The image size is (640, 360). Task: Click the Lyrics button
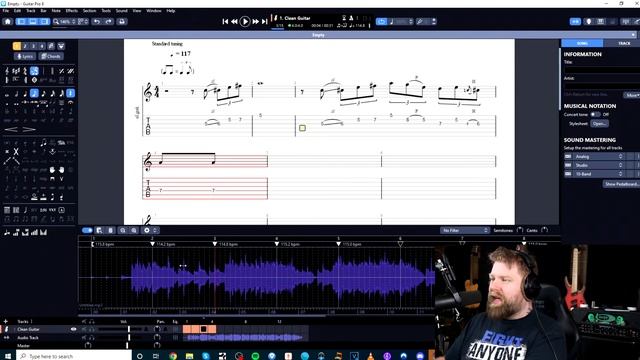tap(25, 56)
